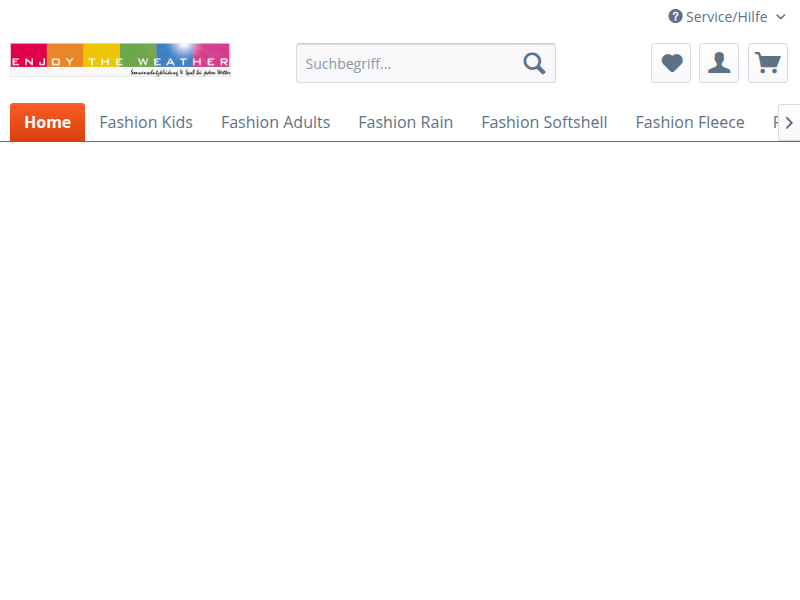Viewport: 800px width, 600px height.
Task: Click the question mark help icon
Action: tap(675, 17)
